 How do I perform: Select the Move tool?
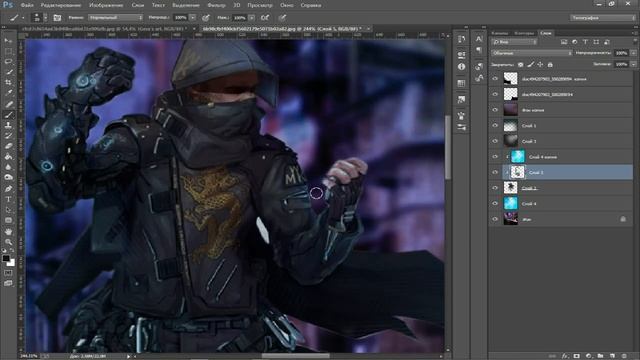click(x=8, y=40)
